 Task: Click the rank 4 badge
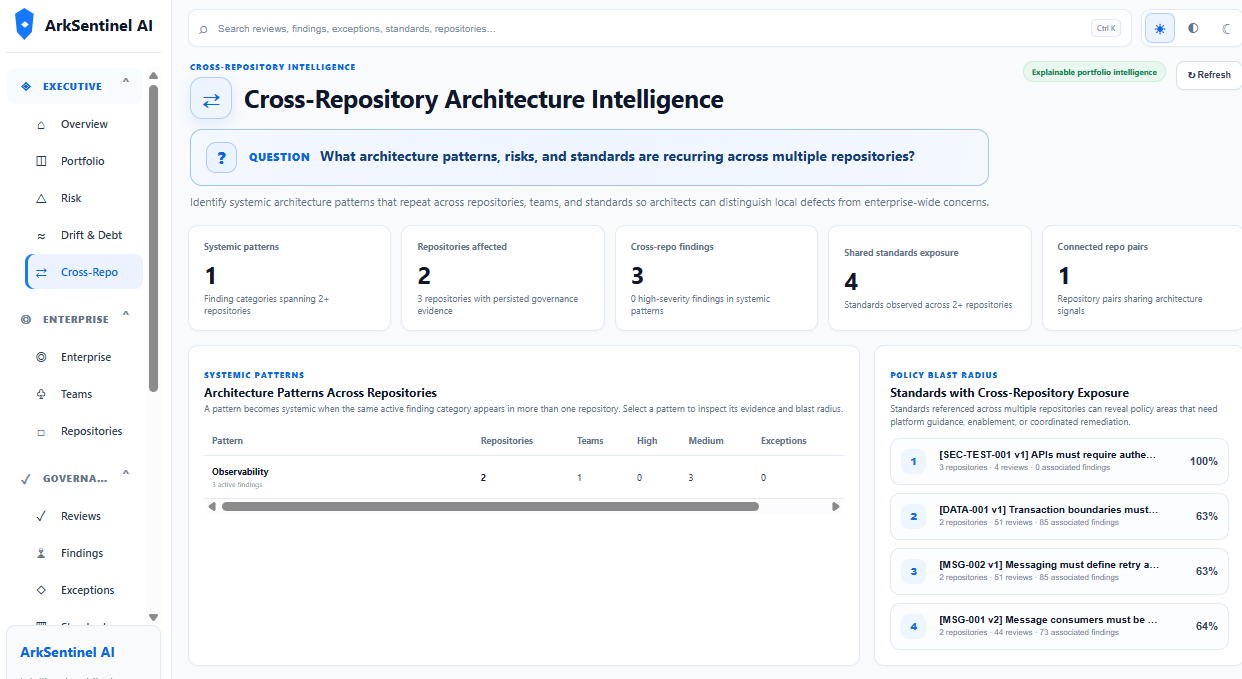tap(913, 626)
